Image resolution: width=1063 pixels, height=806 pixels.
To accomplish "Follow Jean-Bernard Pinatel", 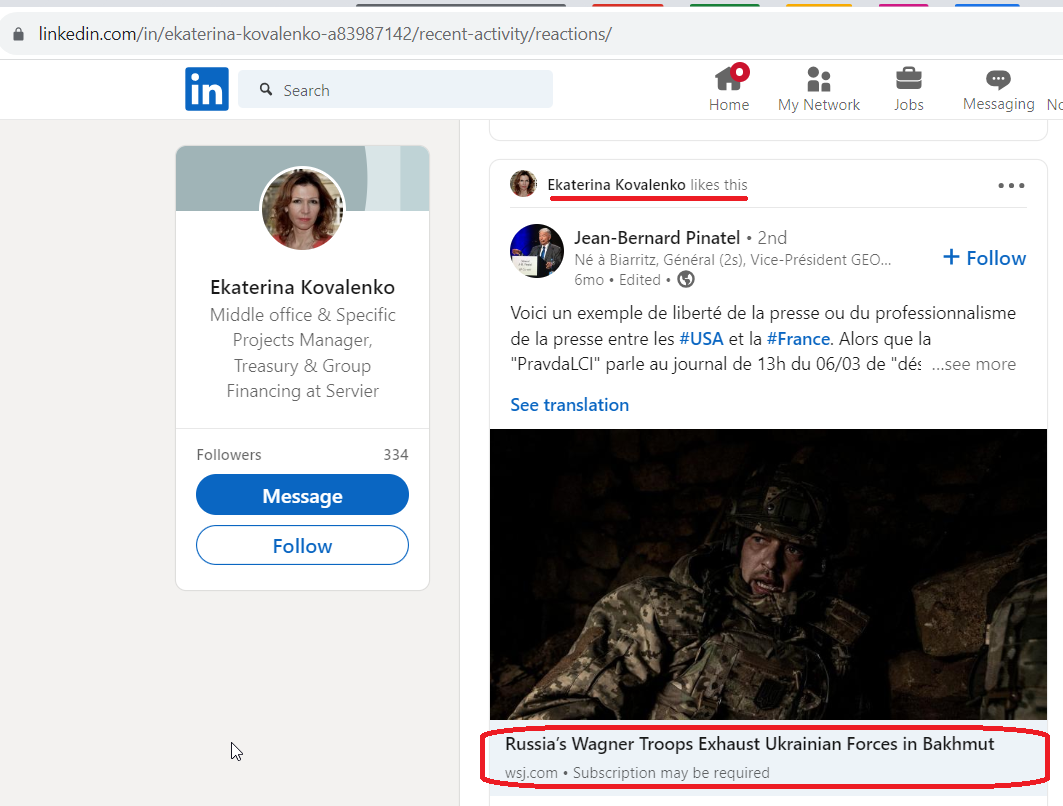I will [x=984, y=258].
